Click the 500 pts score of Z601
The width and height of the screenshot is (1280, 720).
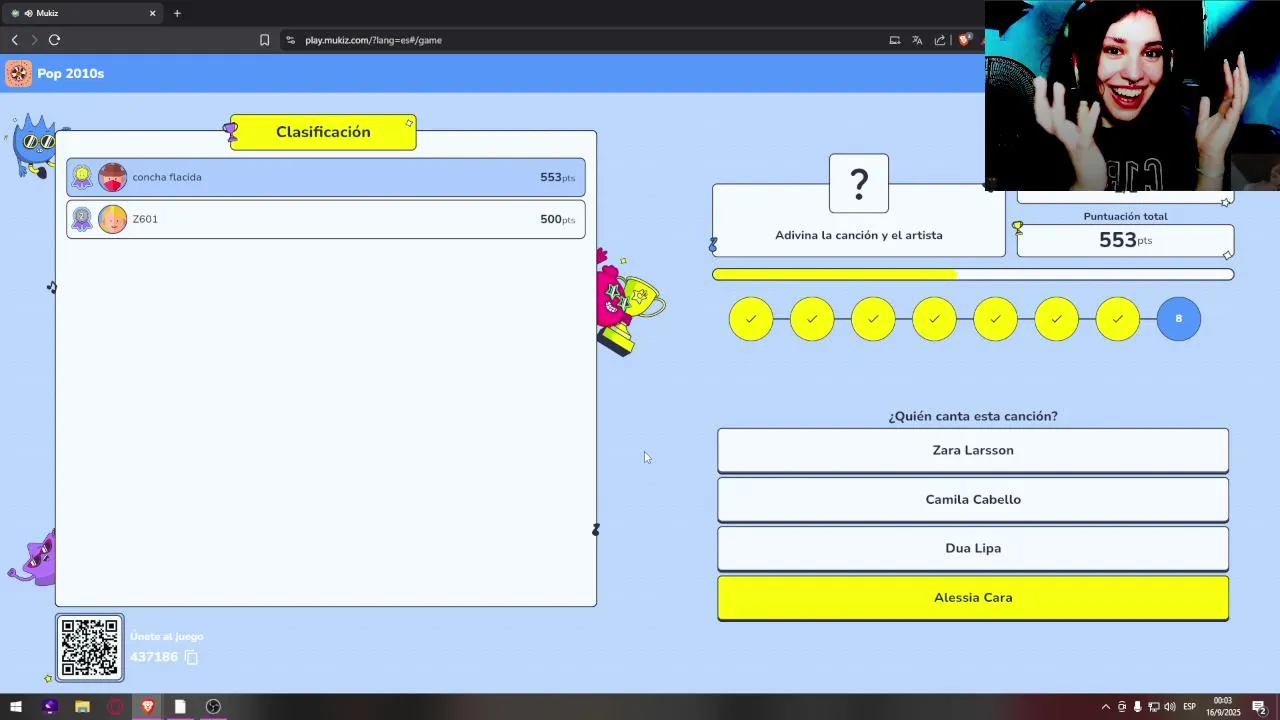pos(557,219)
